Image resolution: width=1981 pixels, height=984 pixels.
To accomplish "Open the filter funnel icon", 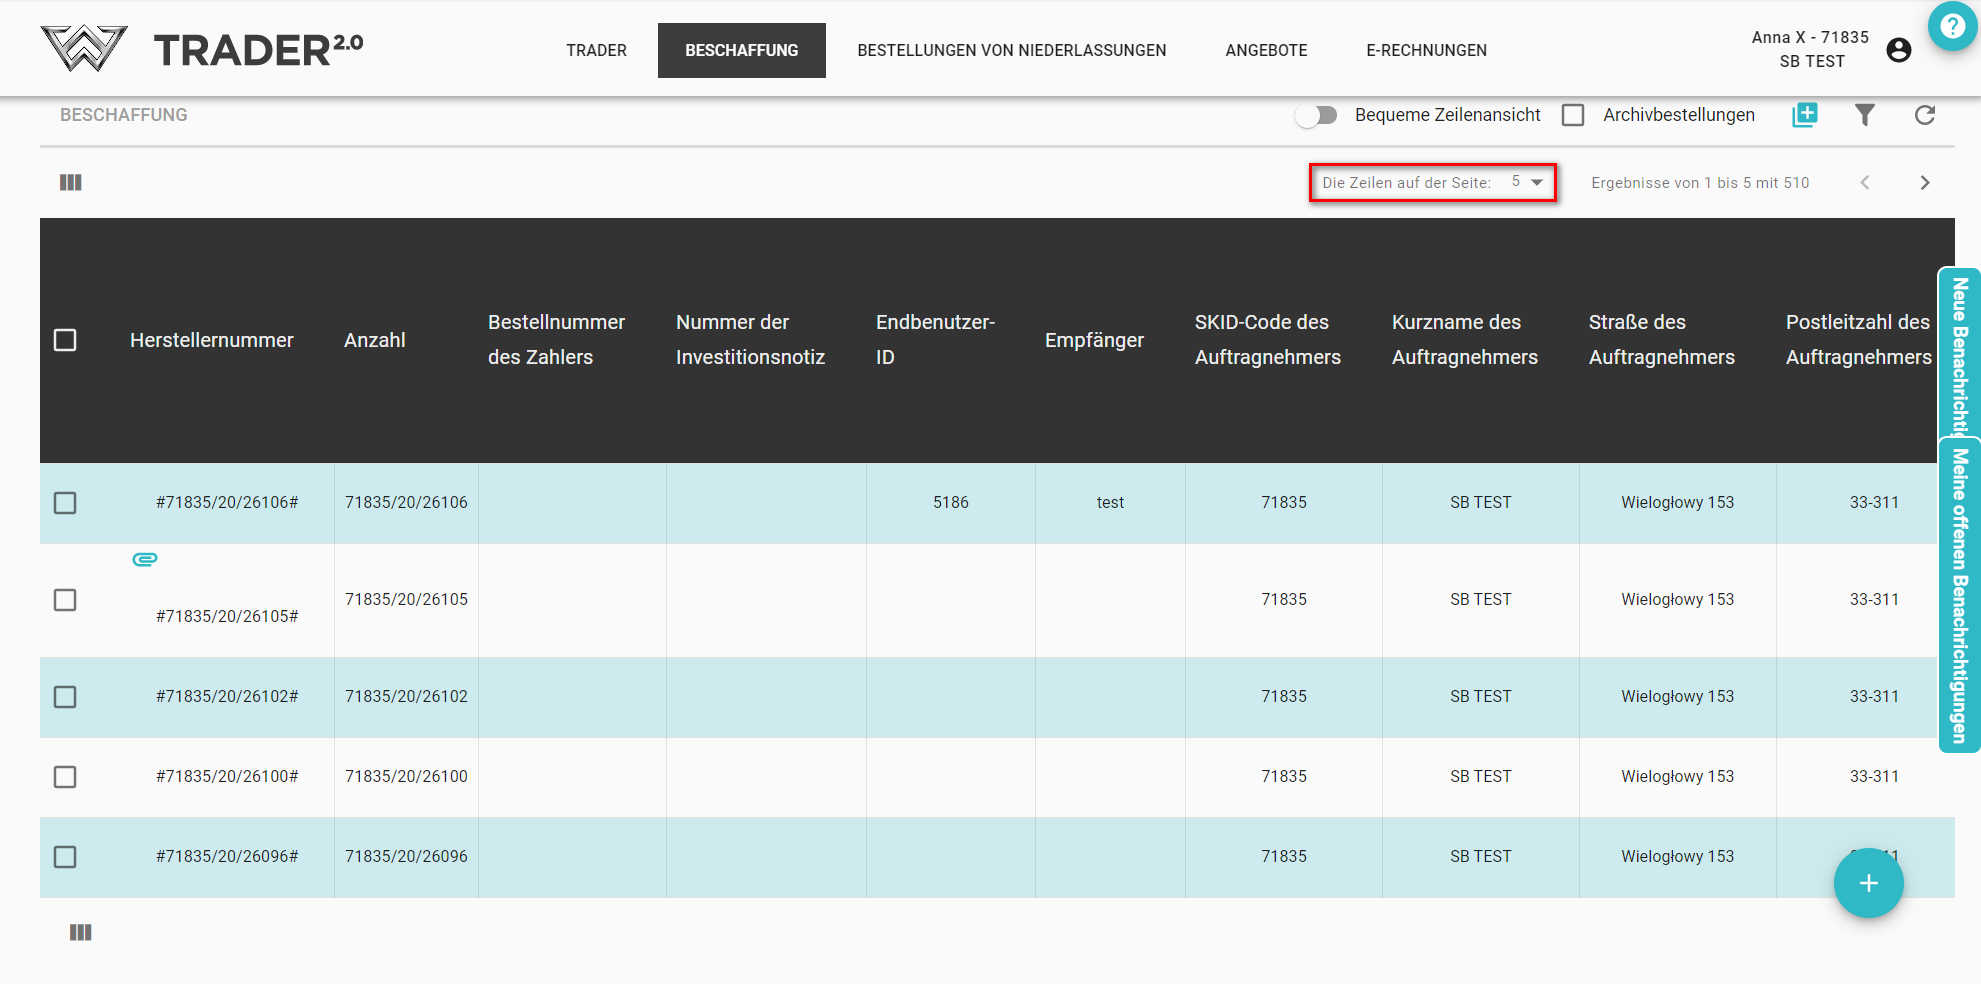I will [x=1864, y=115].
